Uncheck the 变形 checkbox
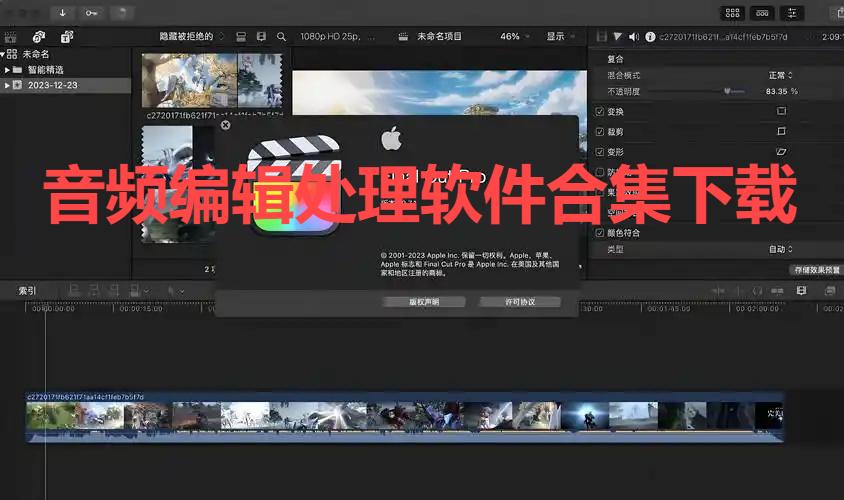Screen dimensions: 844x500 tap(600, 152)
